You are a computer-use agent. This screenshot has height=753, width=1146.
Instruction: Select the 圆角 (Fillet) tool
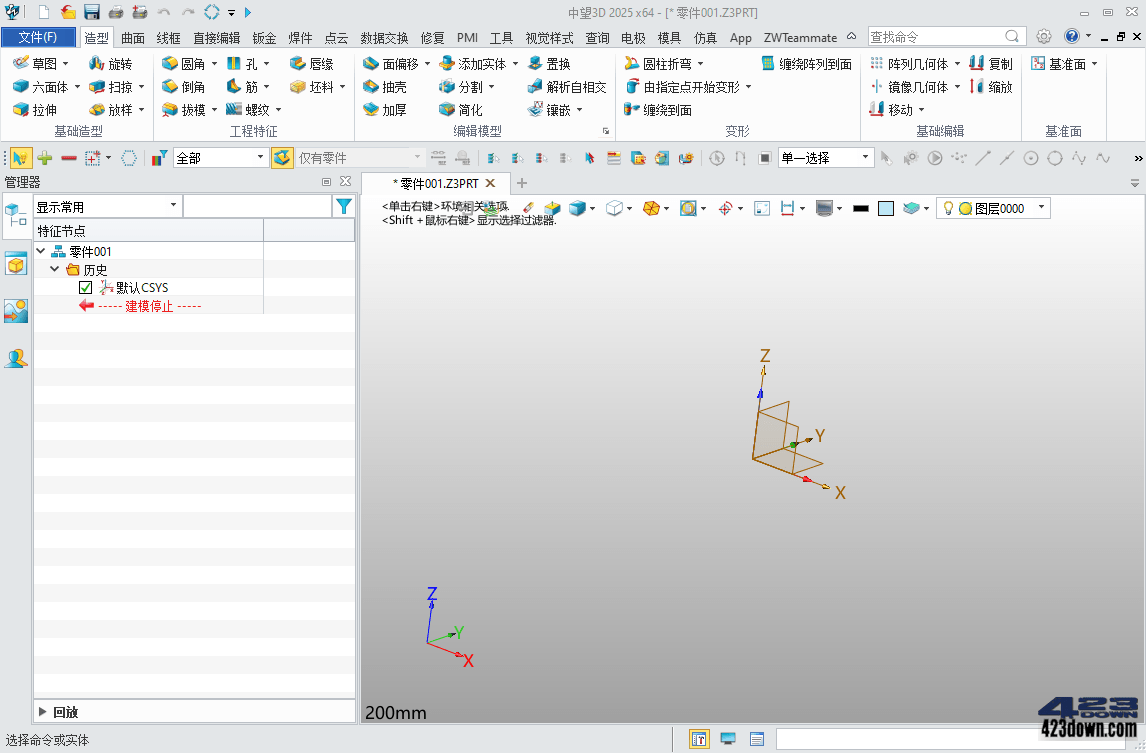point(187,62)
